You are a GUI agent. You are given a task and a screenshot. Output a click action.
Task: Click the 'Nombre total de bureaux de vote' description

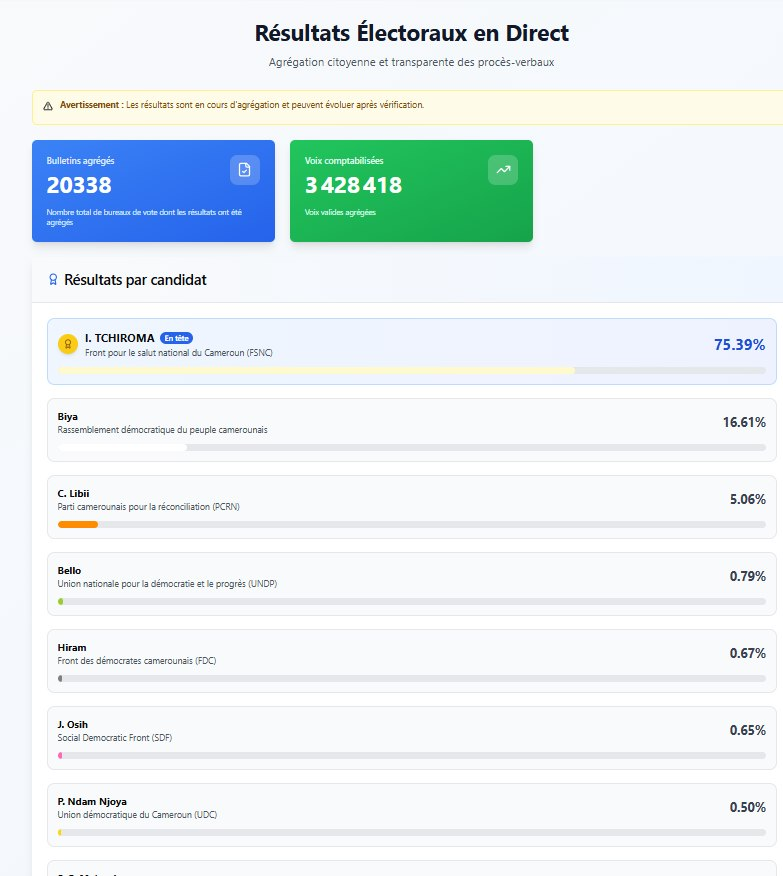(144, 217)
